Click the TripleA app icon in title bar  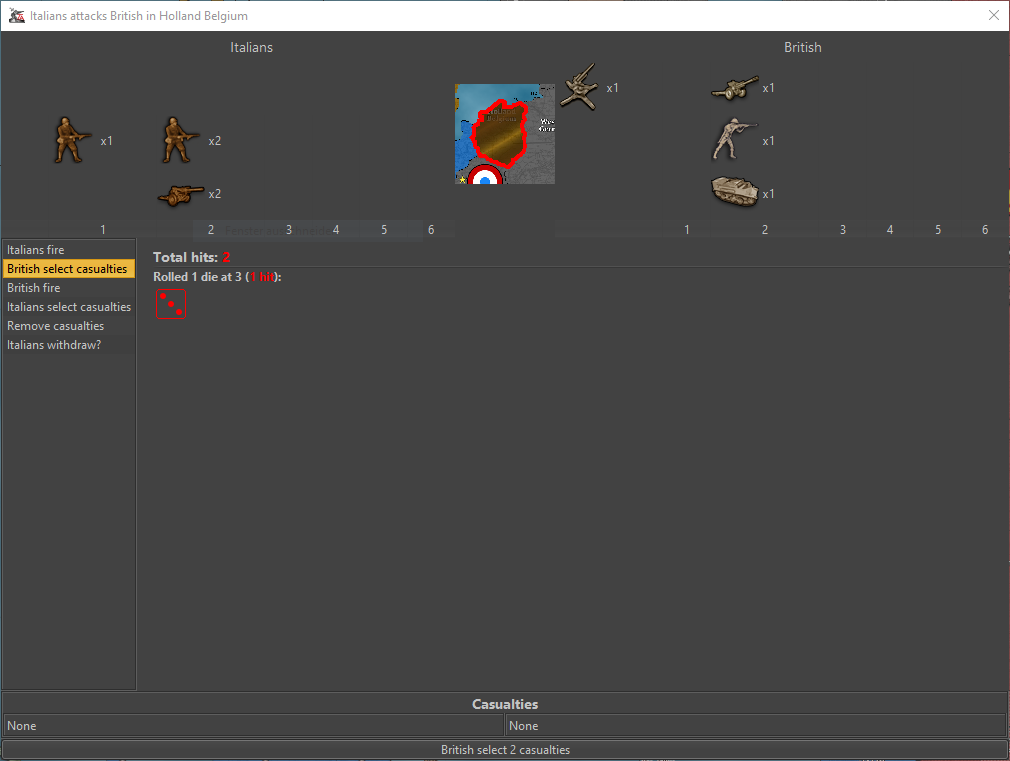click(16, 16)
